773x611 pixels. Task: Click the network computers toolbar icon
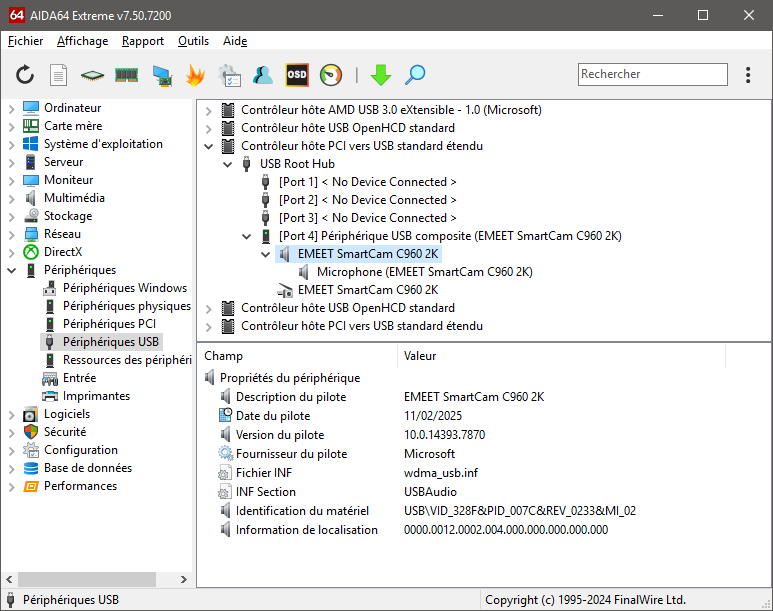[162, 75]
